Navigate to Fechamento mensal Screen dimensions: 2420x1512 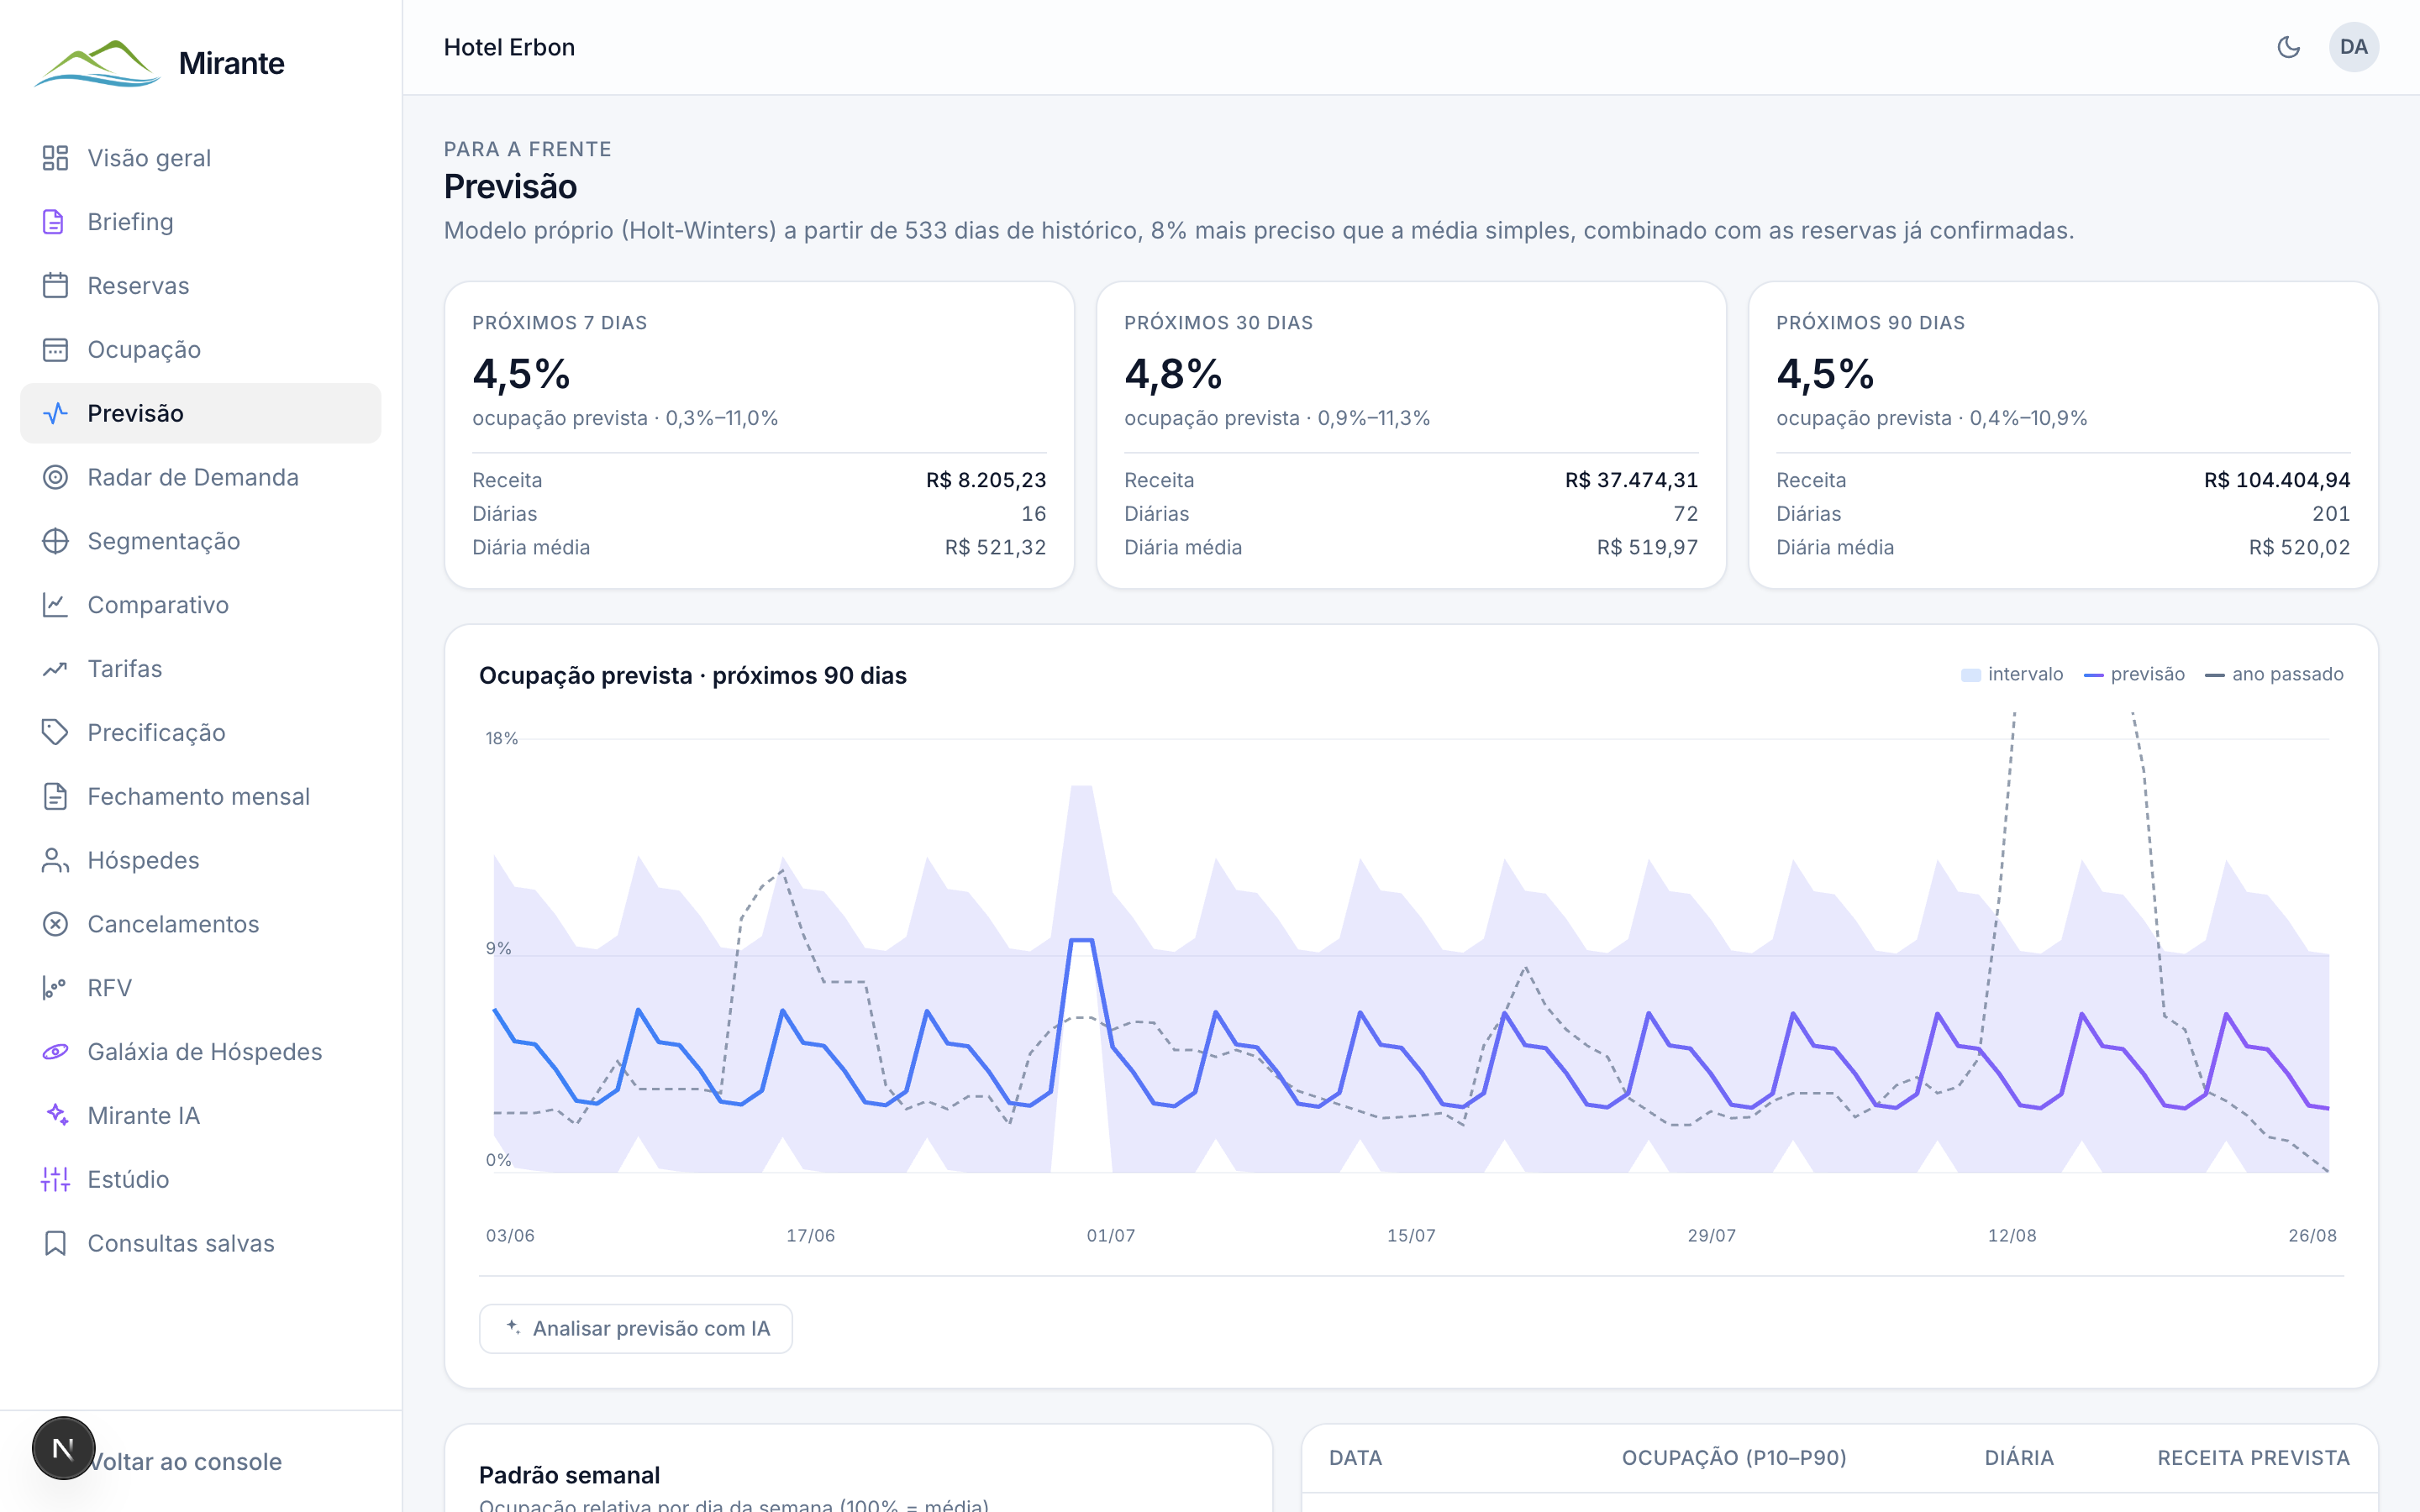click(x=200, y=797)
